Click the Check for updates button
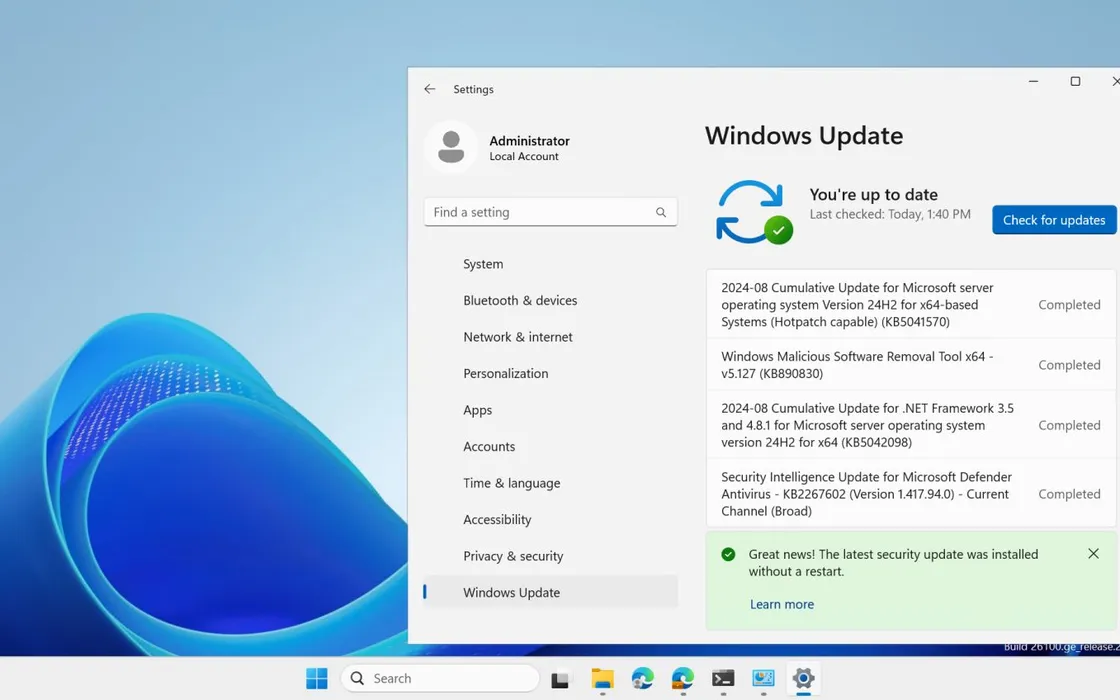The width and height of the screenshot is (1120, 700). click(1054, 220)
